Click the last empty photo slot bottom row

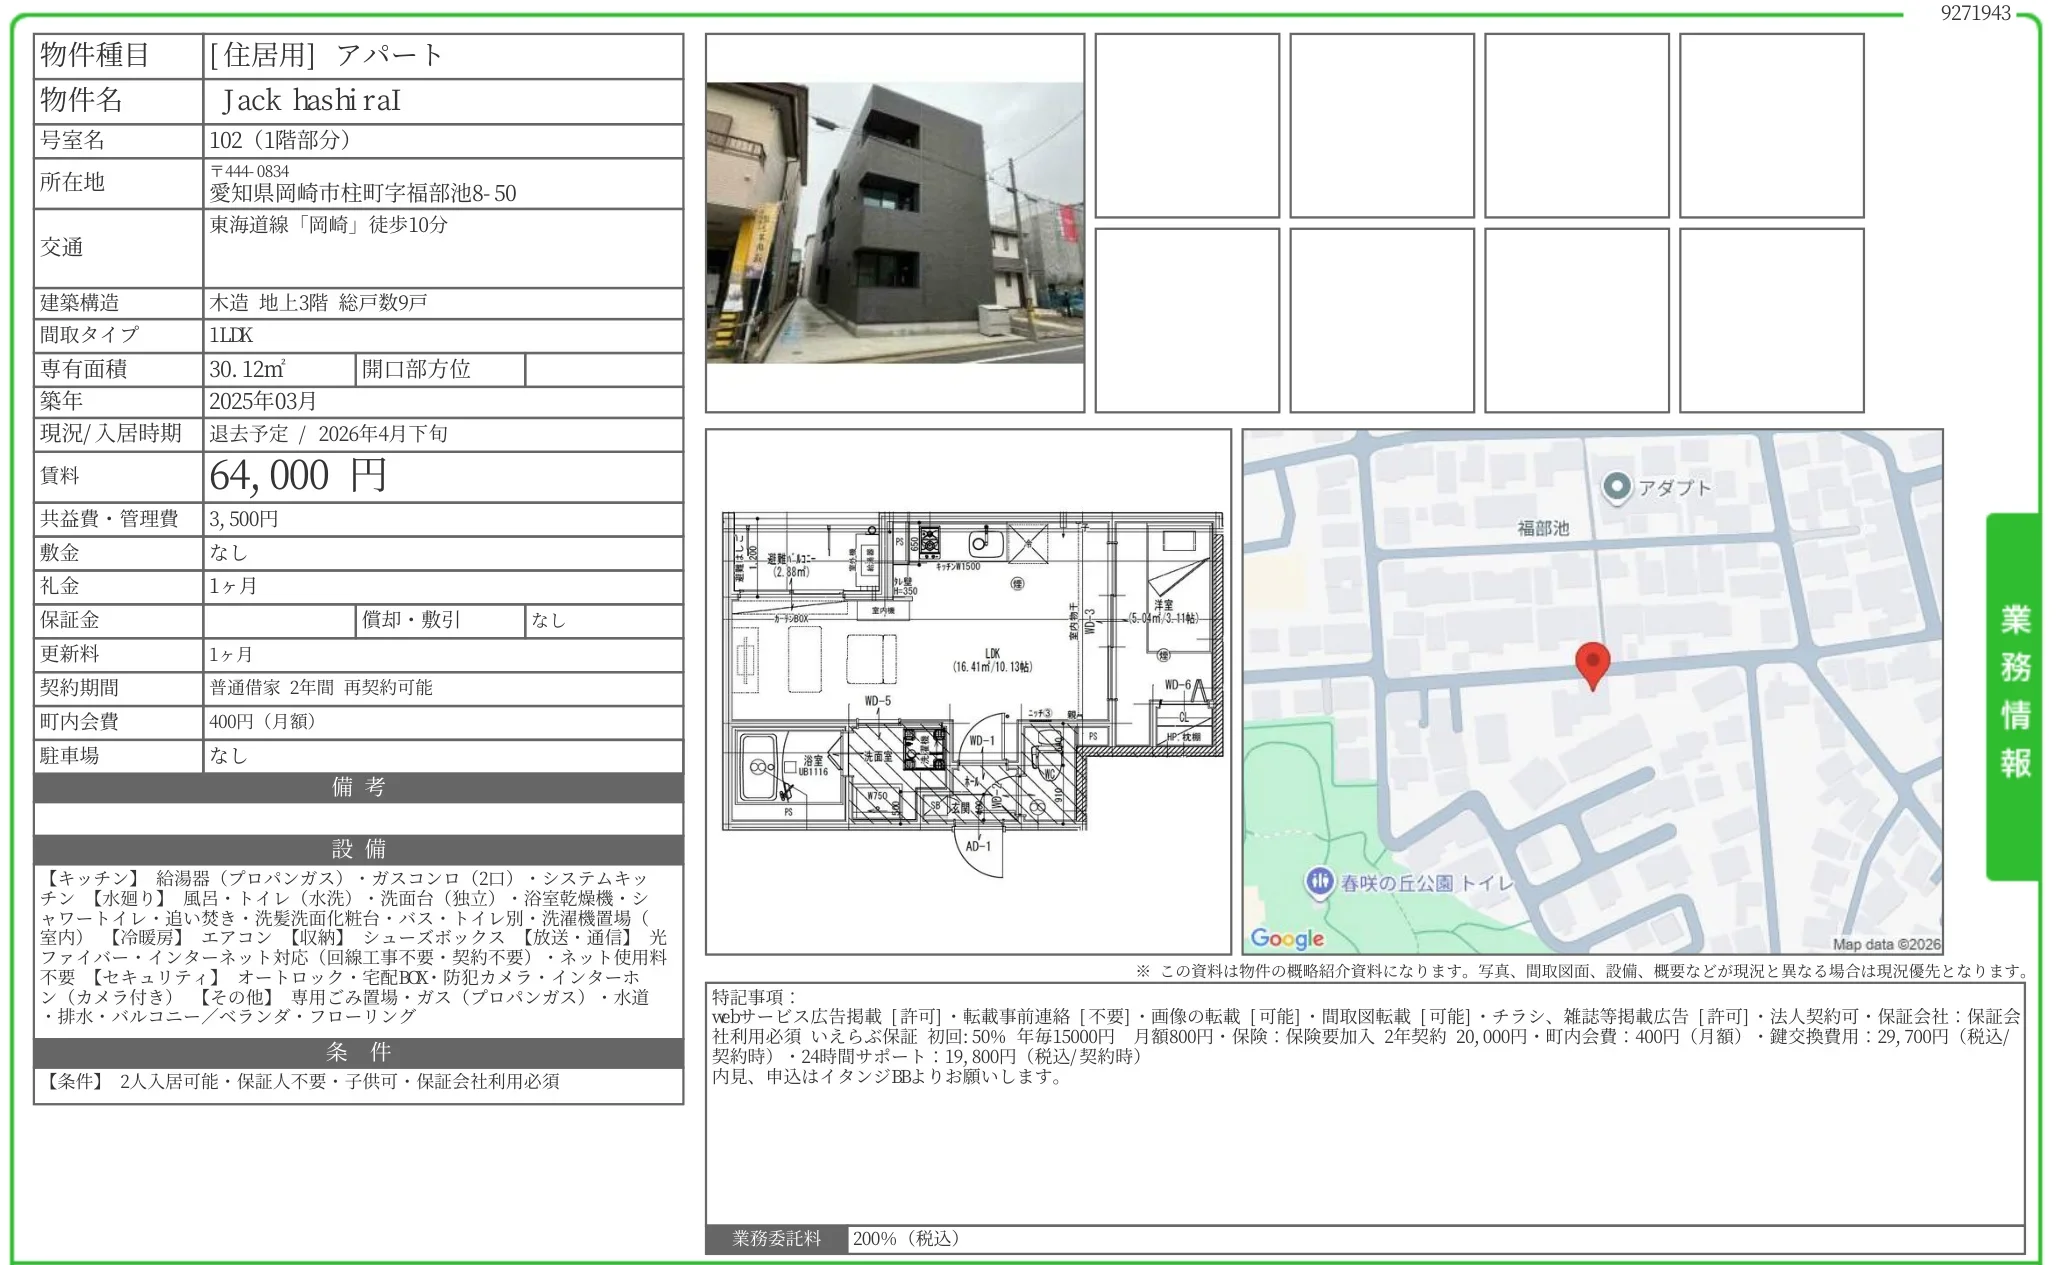coord(1770,320)
